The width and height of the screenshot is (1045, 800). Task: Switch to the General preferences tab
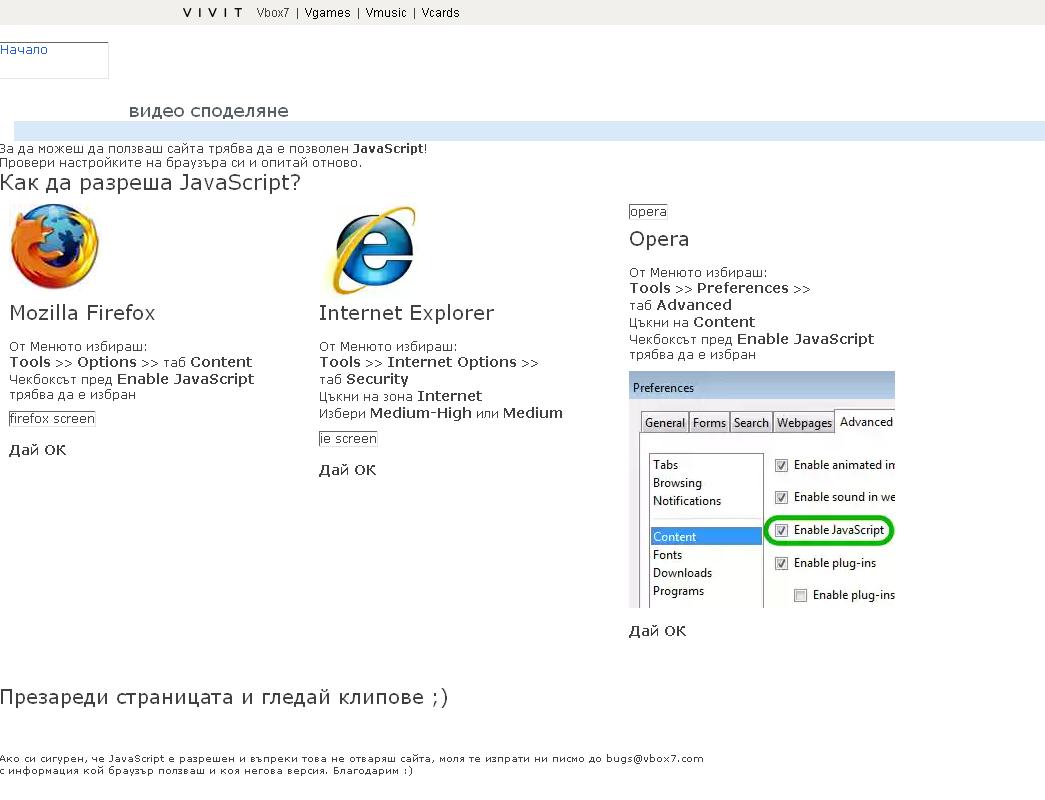coord(665,423)
